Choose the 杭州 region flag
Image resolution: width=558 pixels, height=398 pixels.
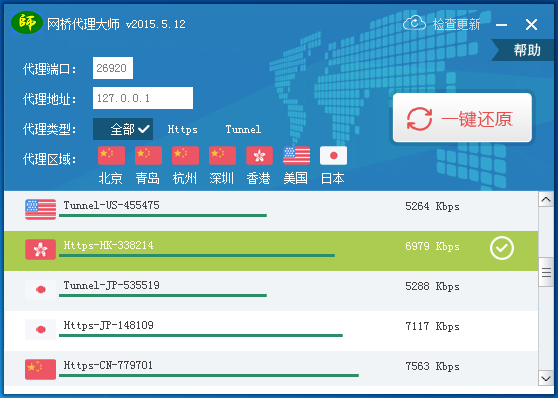pyautogui.click(x=185, y=156)
